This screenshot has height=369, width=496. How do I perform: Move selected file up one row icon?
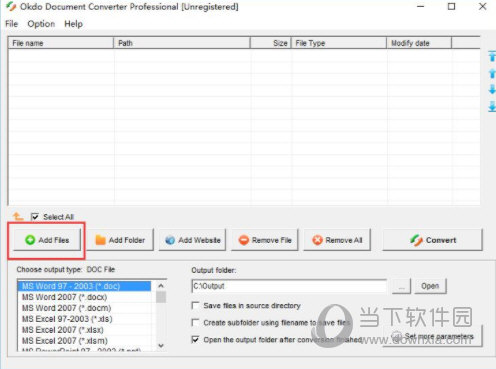(492, 73)
